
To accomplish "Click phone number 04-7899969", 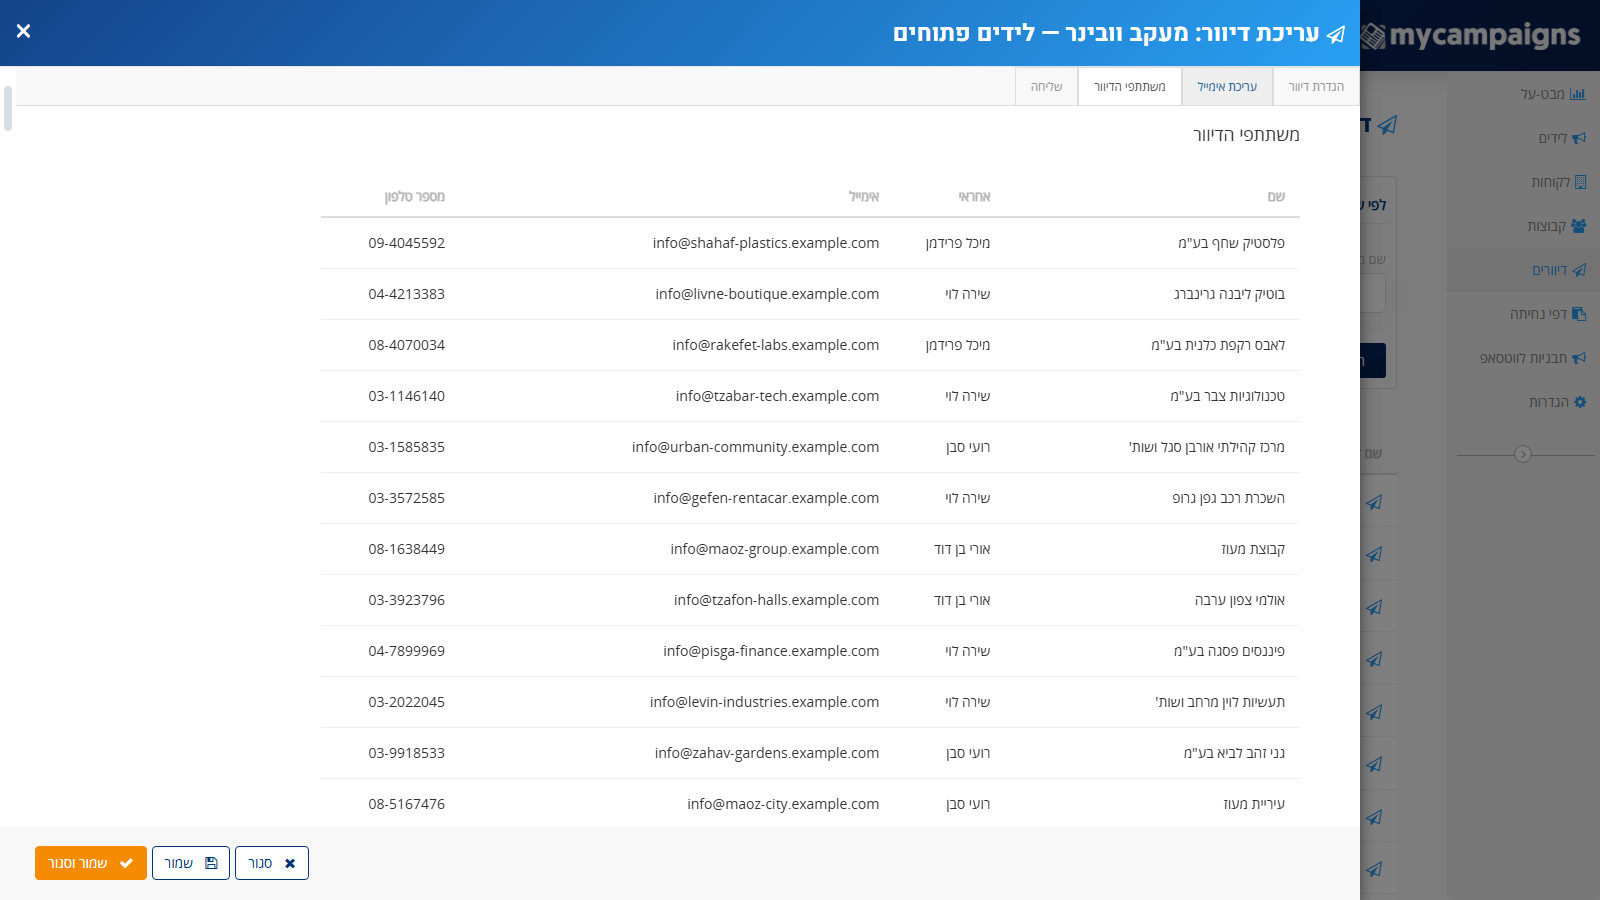I will (407, 651).
